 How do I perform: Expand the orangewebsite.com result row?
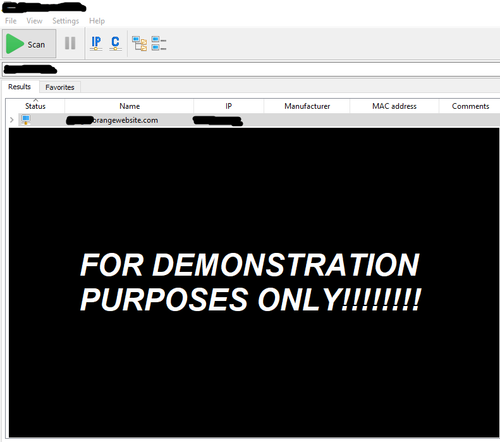coord(12,120)
